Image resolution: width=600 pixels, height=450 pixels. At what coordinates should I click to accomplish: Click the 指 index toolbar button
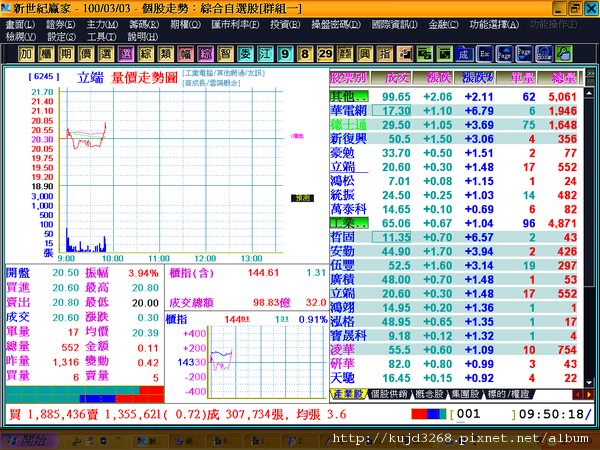click(385, 54)
